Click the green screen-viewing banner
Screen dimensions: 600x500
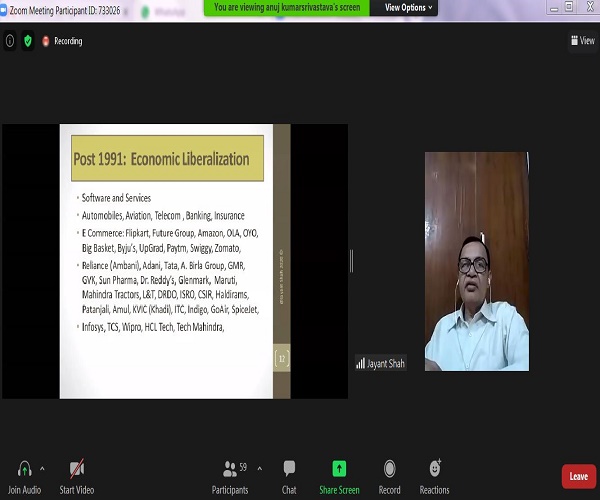click(287, 7)
